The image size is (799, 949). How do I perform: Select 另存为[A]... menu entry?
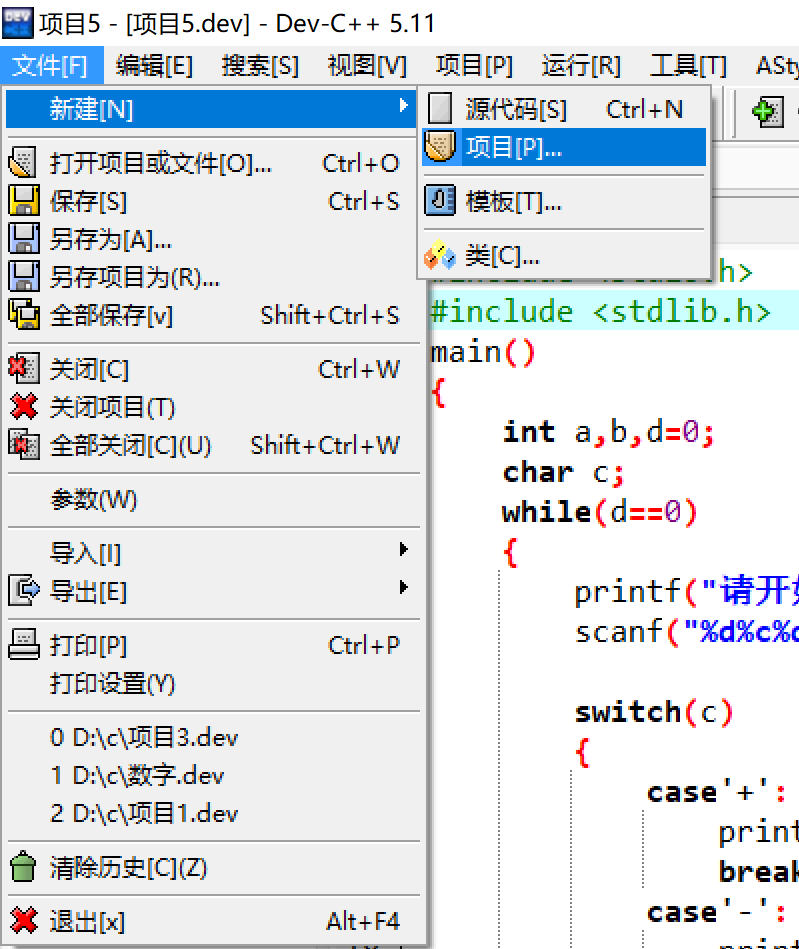[x=212, y=239]
